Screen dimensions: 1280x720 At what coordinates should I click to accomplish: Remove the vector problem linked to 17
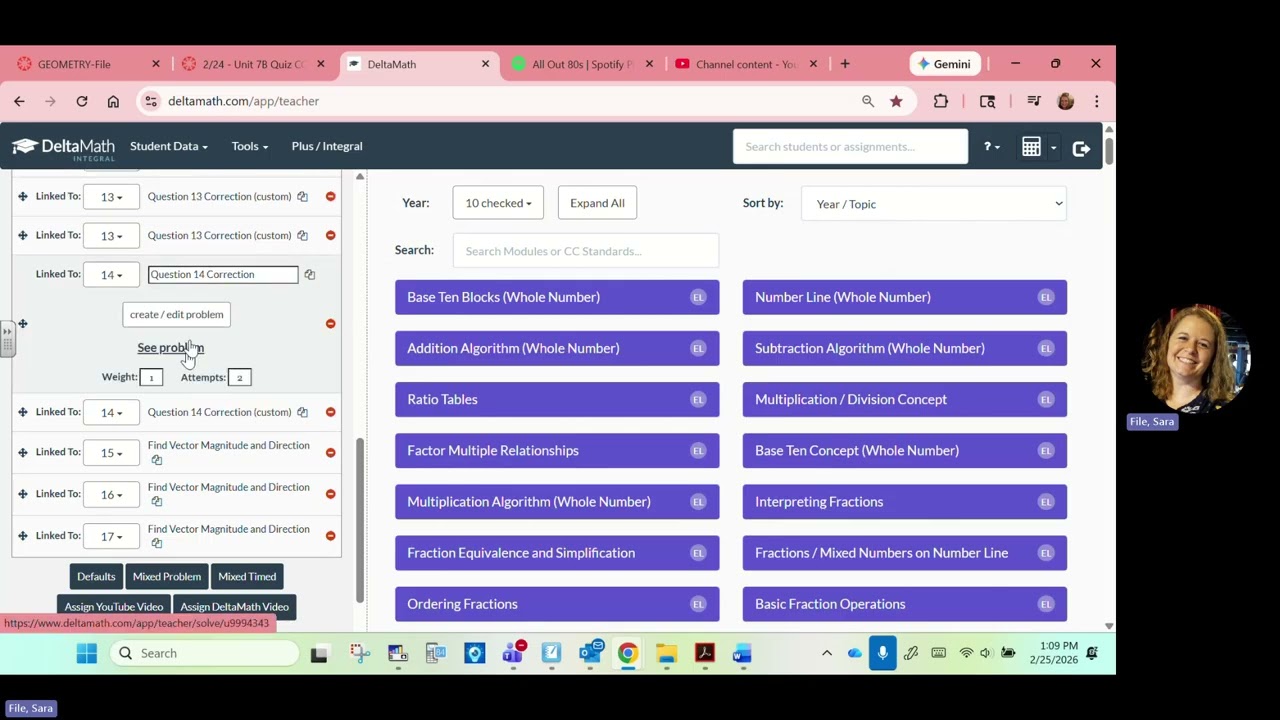pyautogui.click(x=330, y=536)
